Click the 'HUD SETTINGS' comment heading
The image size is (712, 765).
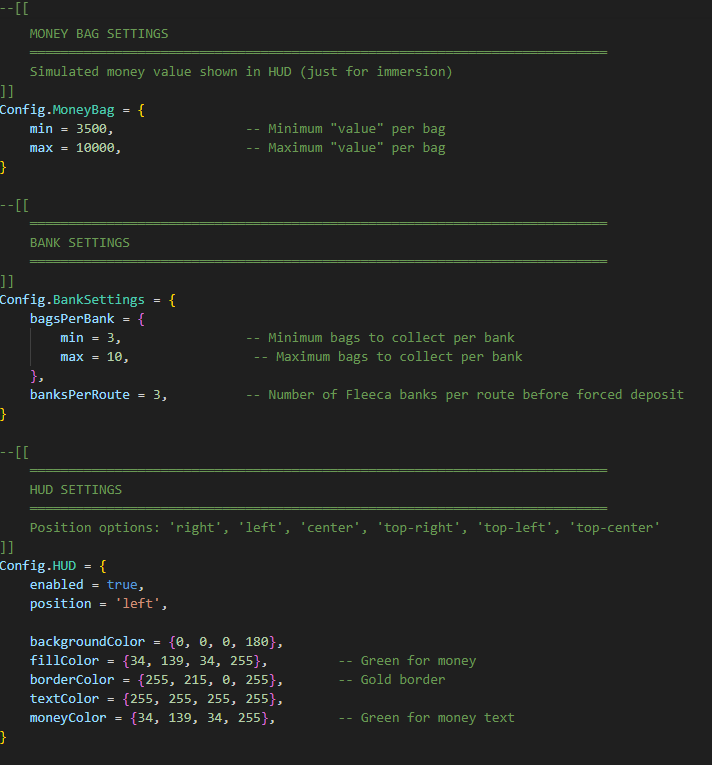tap(76, 489)
